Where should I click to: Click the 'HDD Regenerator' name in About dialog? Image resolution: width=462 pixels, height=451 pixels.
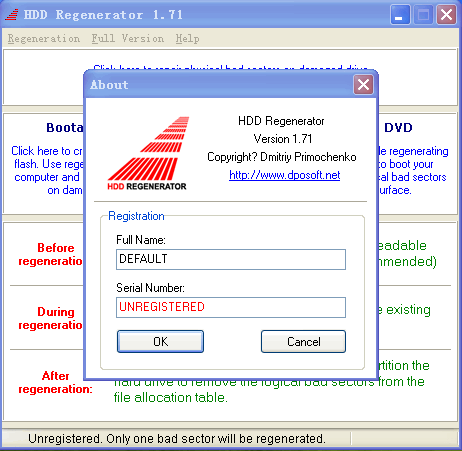click(x=281, y=121)
